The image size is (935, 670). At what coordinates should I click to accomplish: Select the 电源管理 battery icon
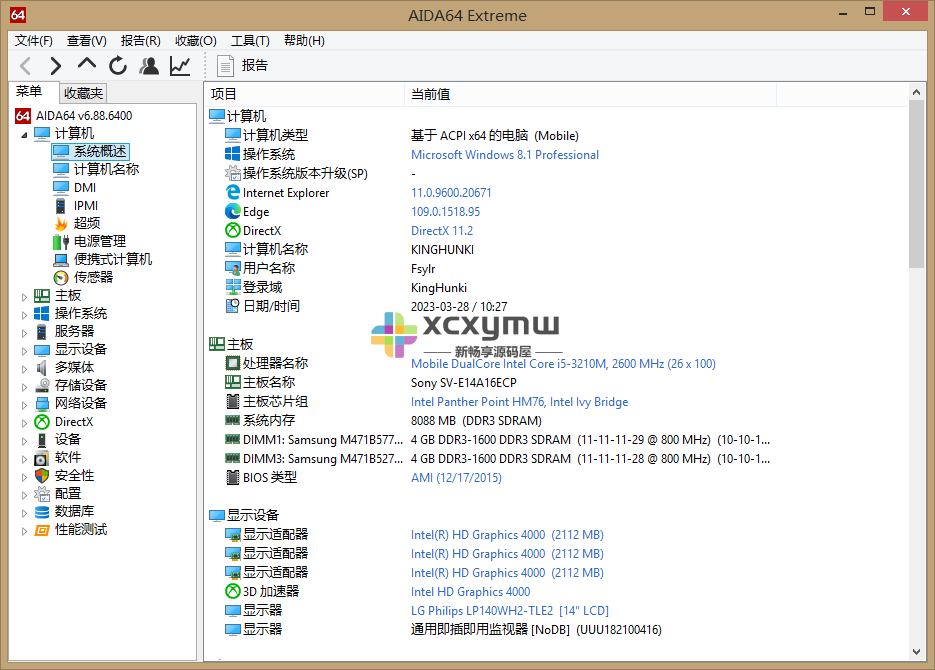point(61,240)
